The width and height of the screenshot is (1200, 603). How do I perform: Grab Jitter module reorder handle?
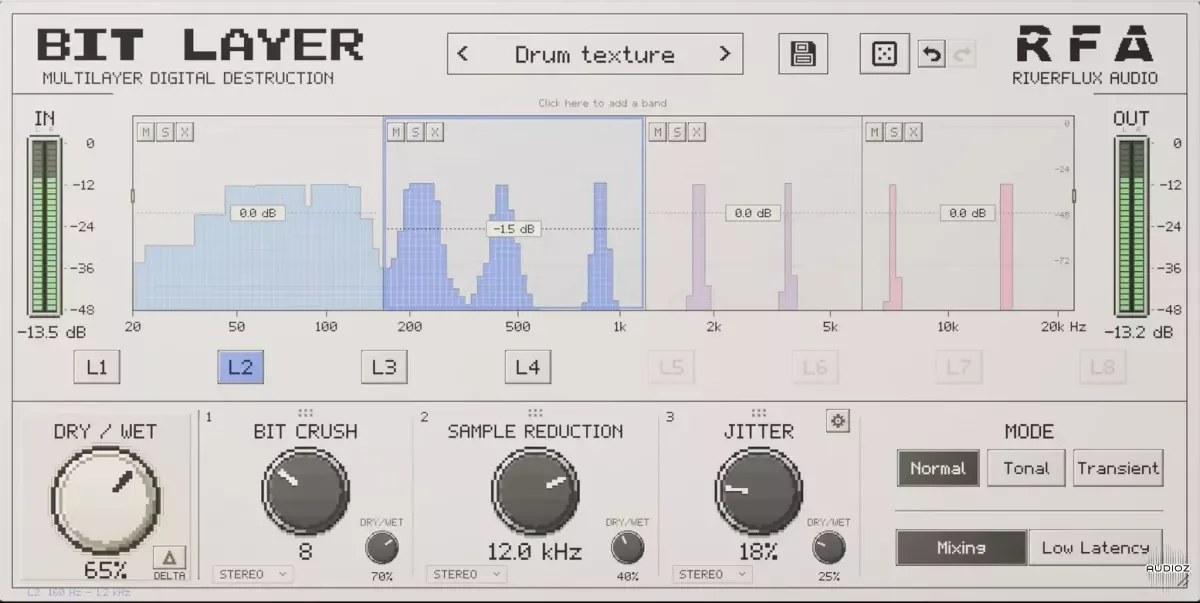[x=759, y=412]
